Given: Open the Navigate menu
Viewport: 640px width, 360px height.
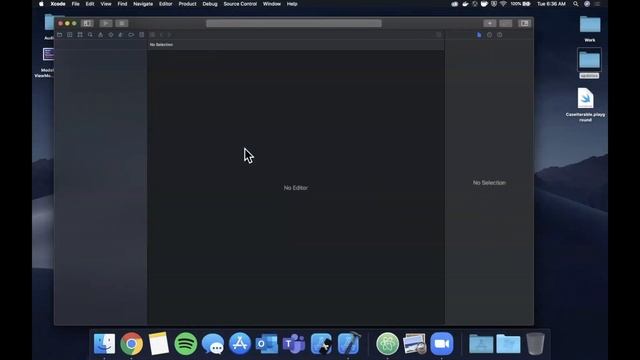Looking at the screenshot, I should tap(143, 4).
